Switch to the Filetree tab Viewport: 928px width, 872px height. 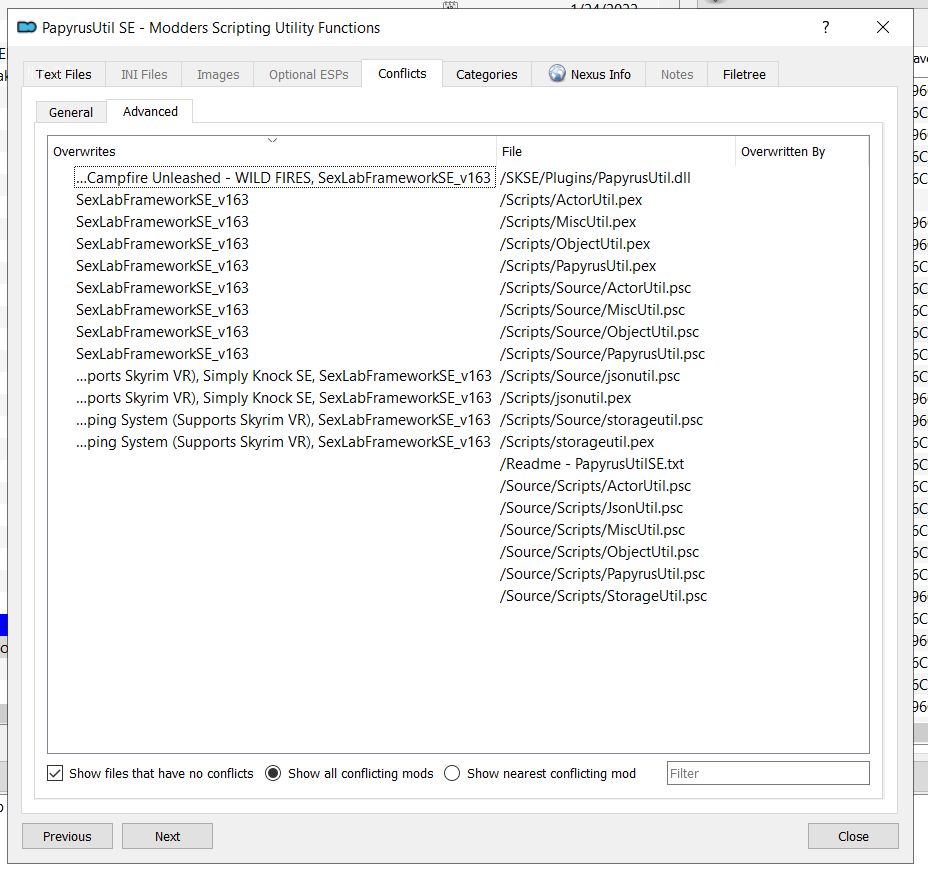[x=744, y=75]
